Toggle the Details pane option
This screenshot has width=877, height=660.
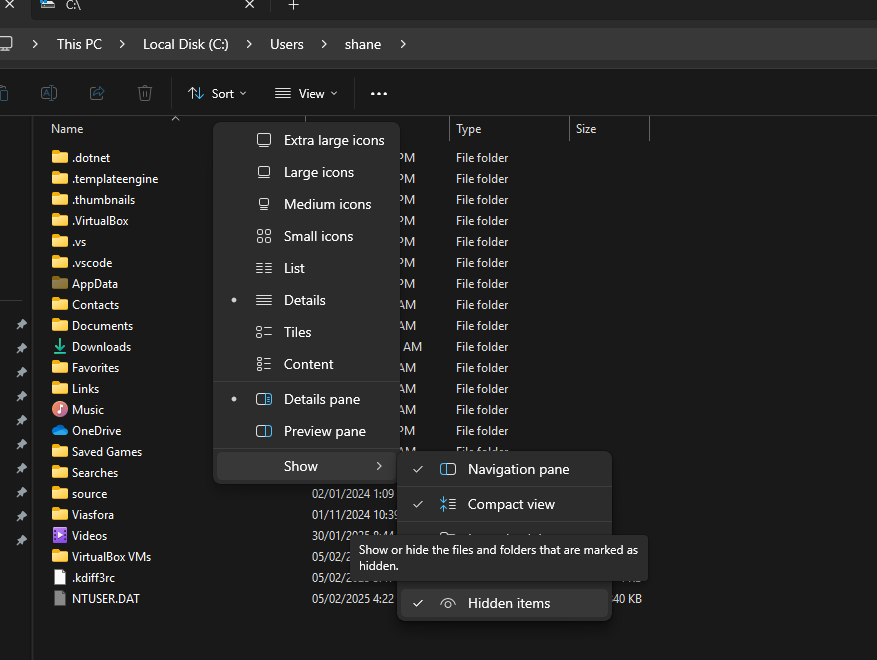tap(307, 399)
